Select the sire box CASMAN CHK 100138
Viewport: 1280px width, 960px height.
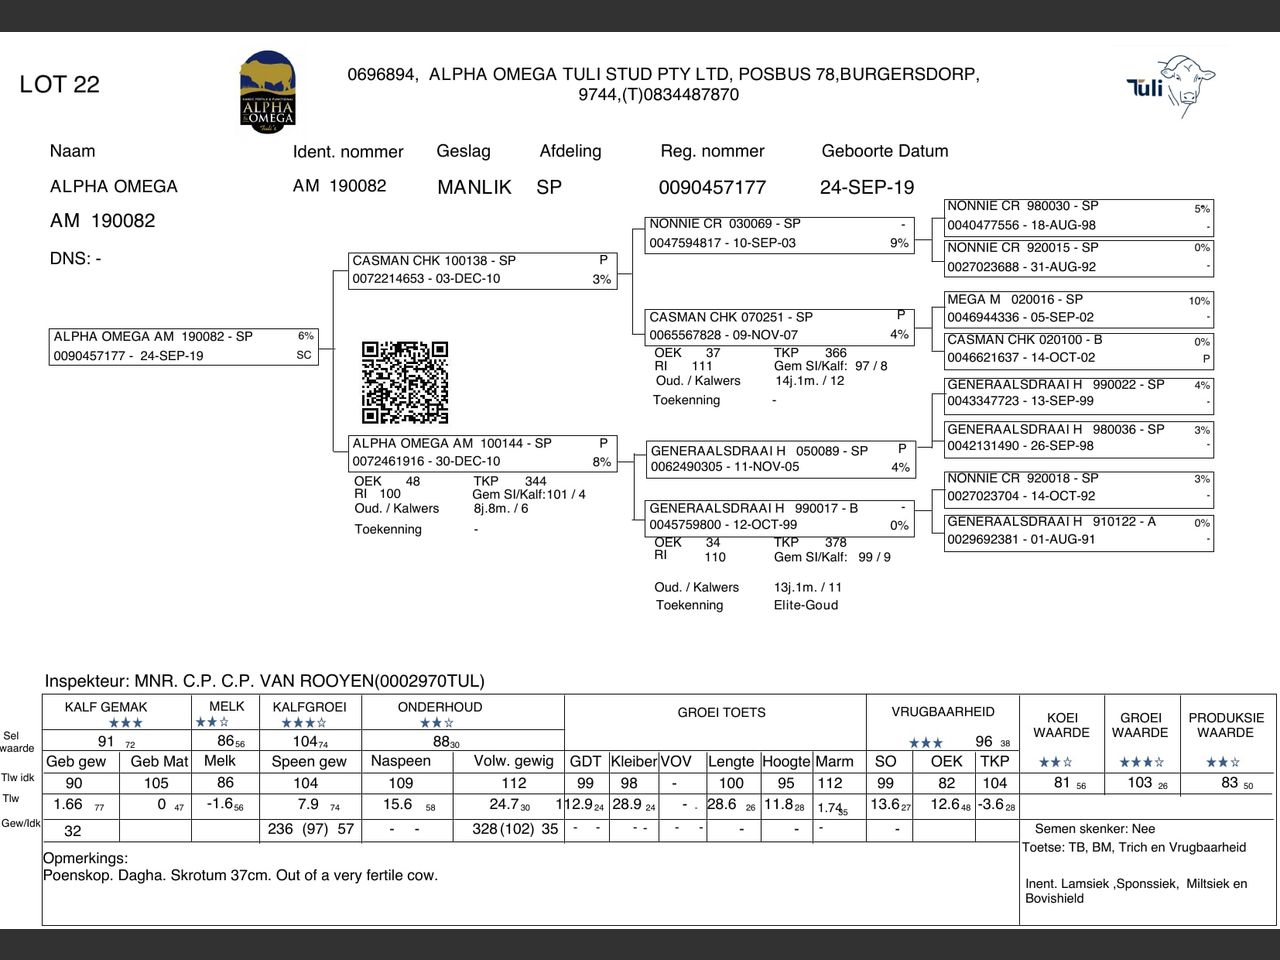tap(482, 270)
